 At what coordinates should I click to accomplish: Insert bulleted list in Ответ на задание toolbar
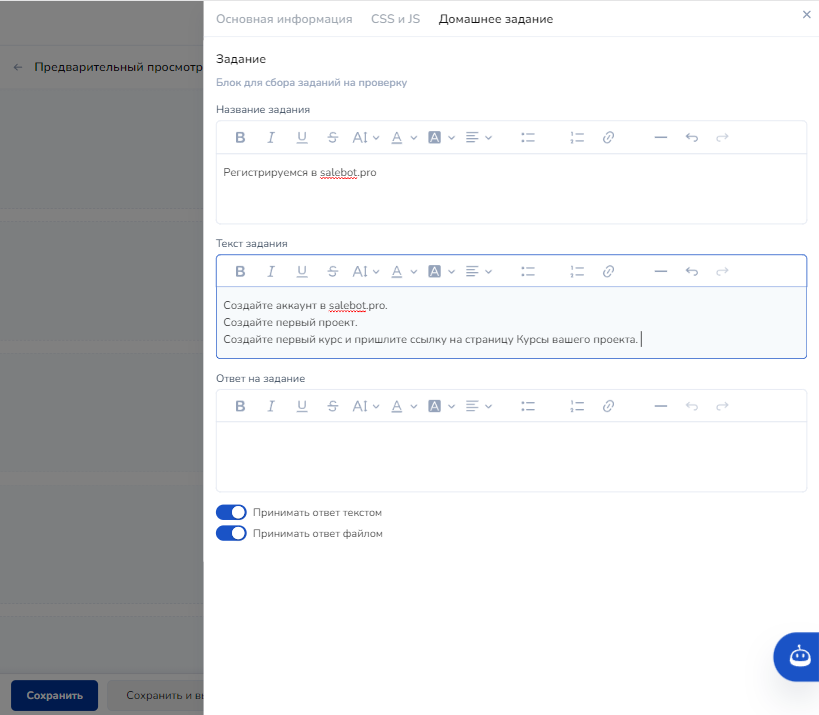[529, 406]
